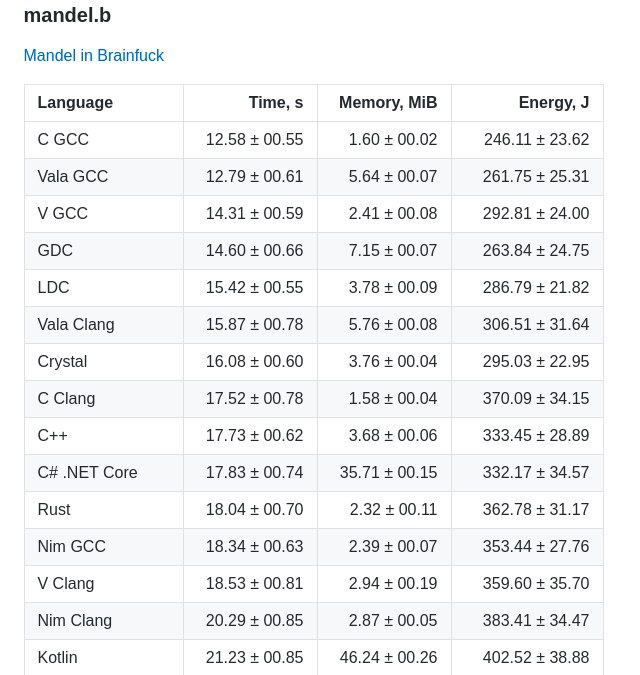Screen dimensions: 640x675
Task: Select the Memory, MiB column header
Action: [388, 102]
